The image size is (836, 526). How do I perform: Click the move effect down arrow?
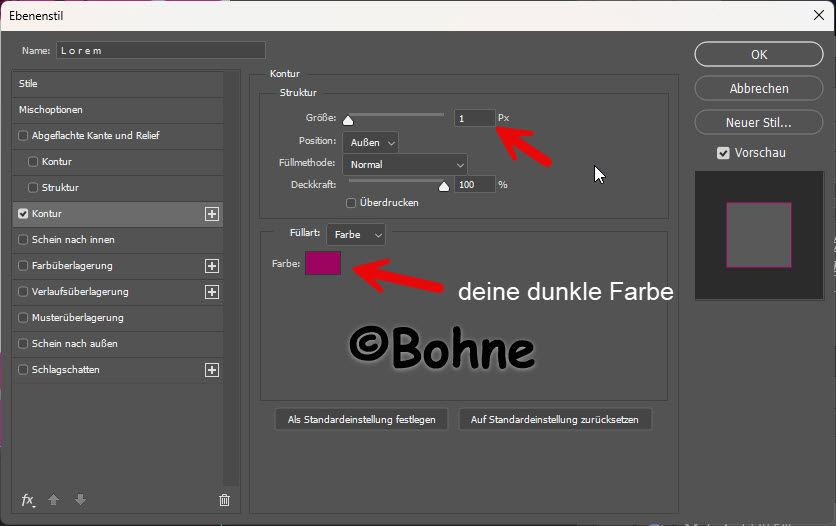(80, 500)
